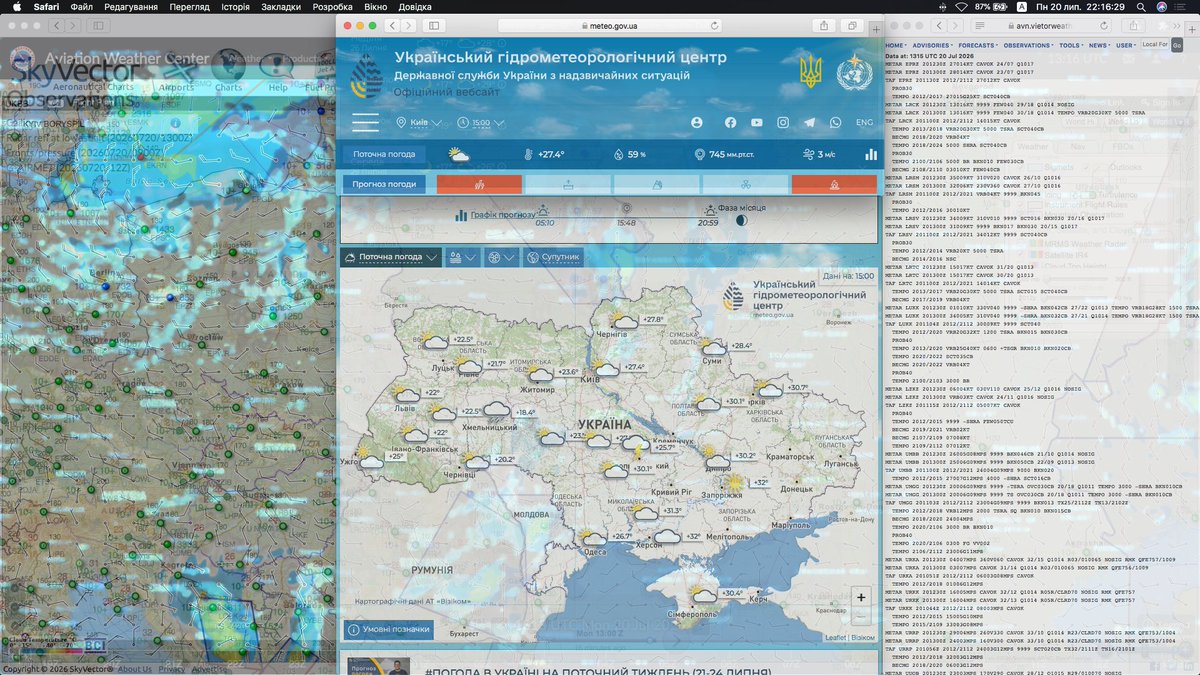The image size is (1200, 675).
Task: Open the Leaflet attribution link
Action: pyautogui.click(x=834, y=637)
